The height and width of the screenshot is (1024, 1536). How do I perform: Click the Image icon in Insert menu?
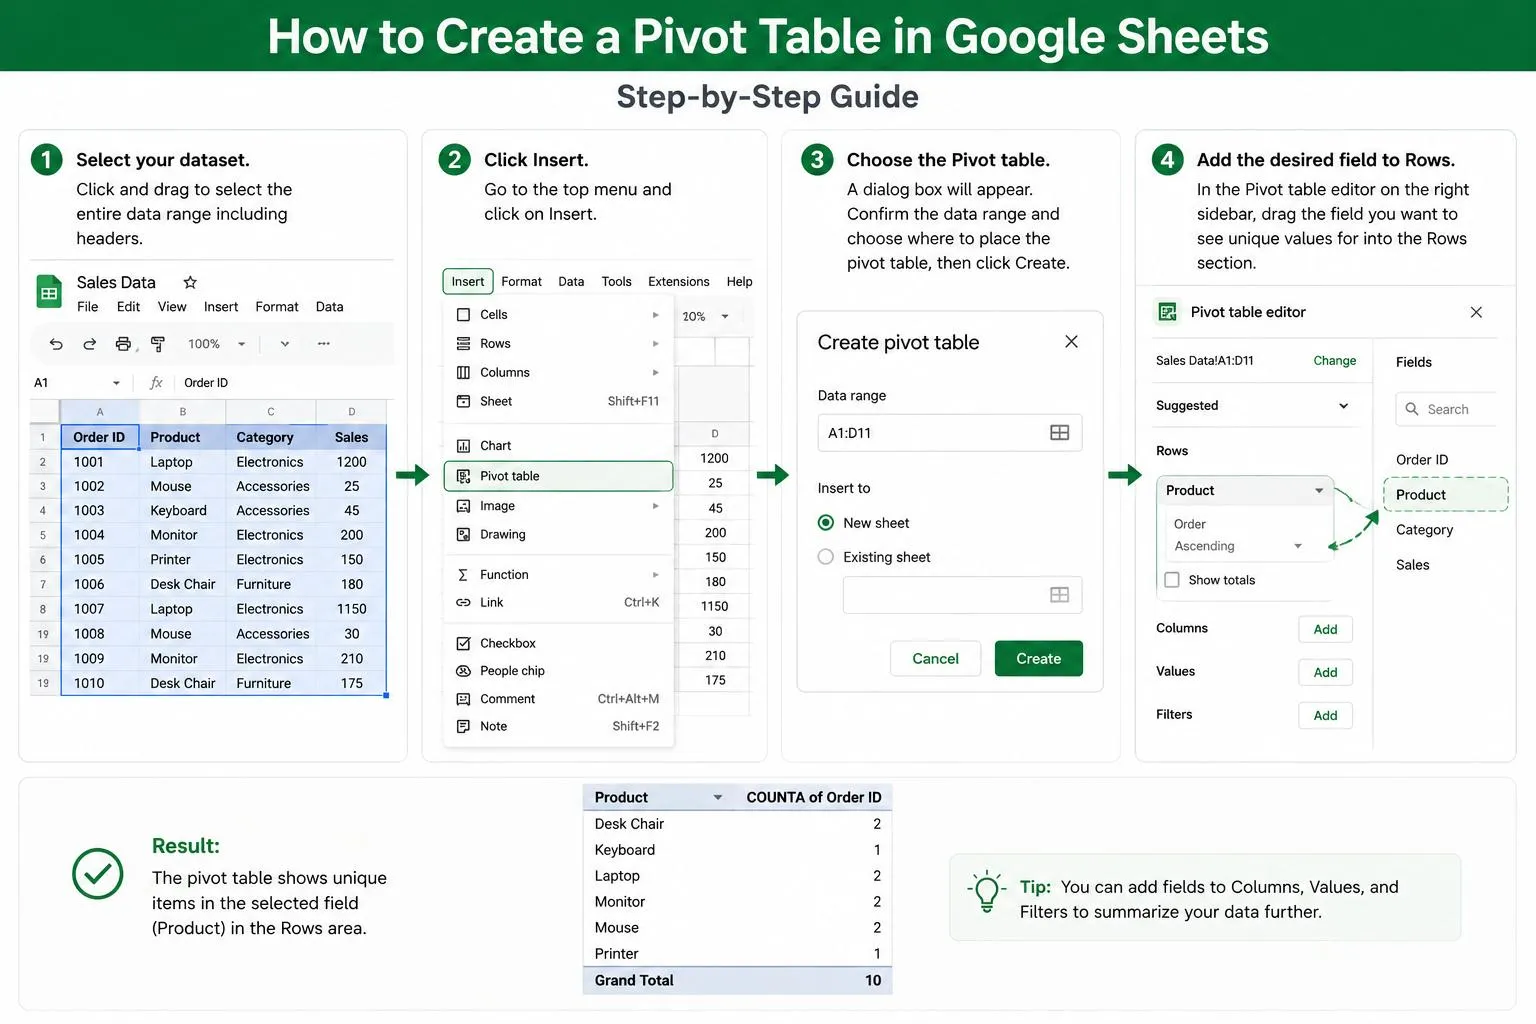click(463, 506)
